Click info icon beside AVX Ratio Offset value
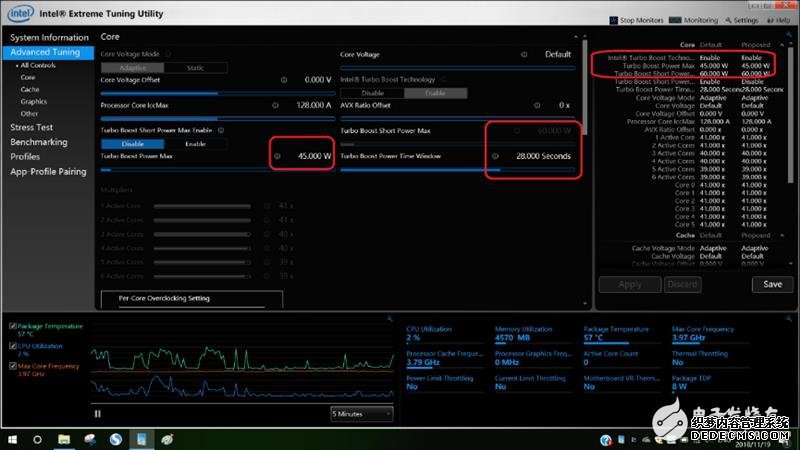This screenshot has height=450, width=800. coord(537,105)
